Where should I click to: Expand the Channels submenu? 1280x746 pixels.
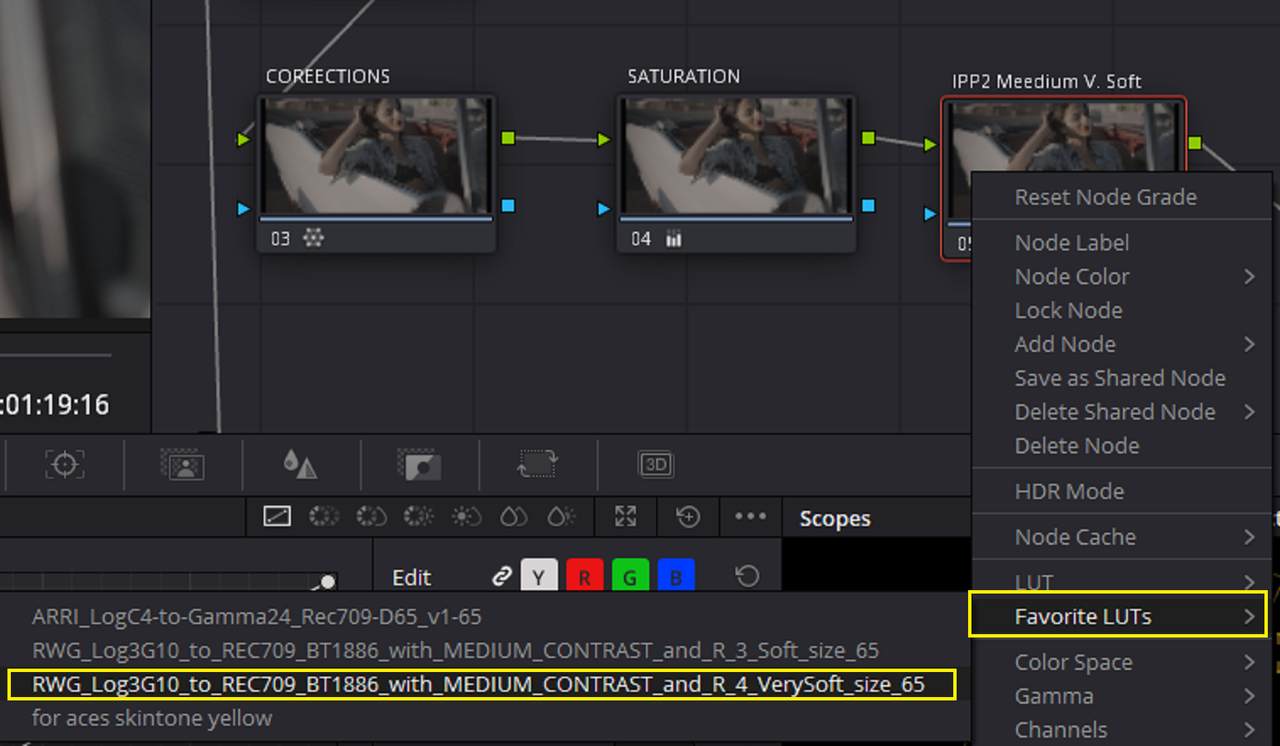click(1122, 730)
